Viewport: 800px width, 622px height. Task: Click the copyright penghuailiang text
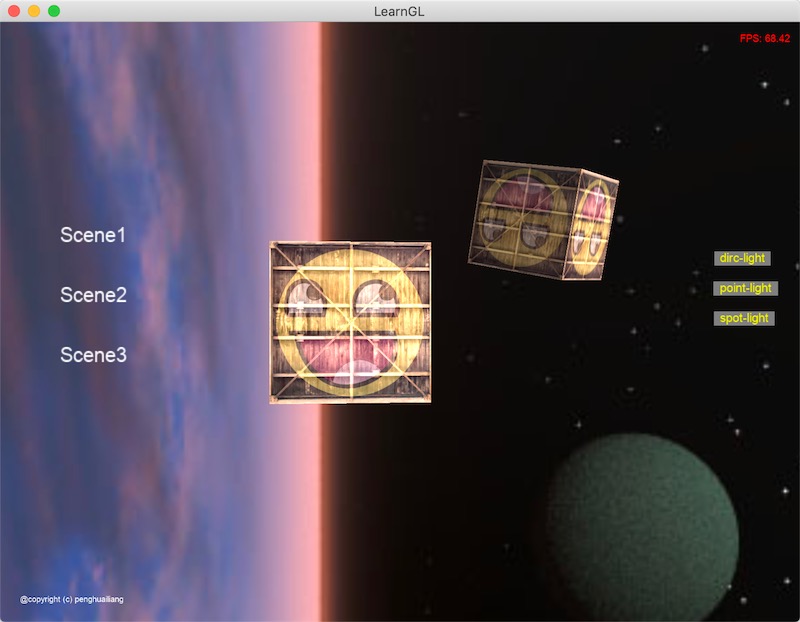71,599
